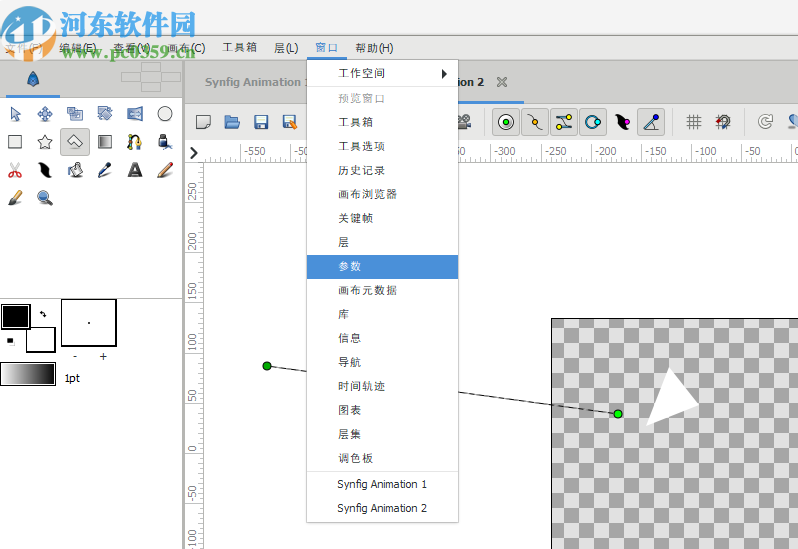The height and width of the screenshot is (549, 798).
Task: Select the Scale tool
Action: 75,114
